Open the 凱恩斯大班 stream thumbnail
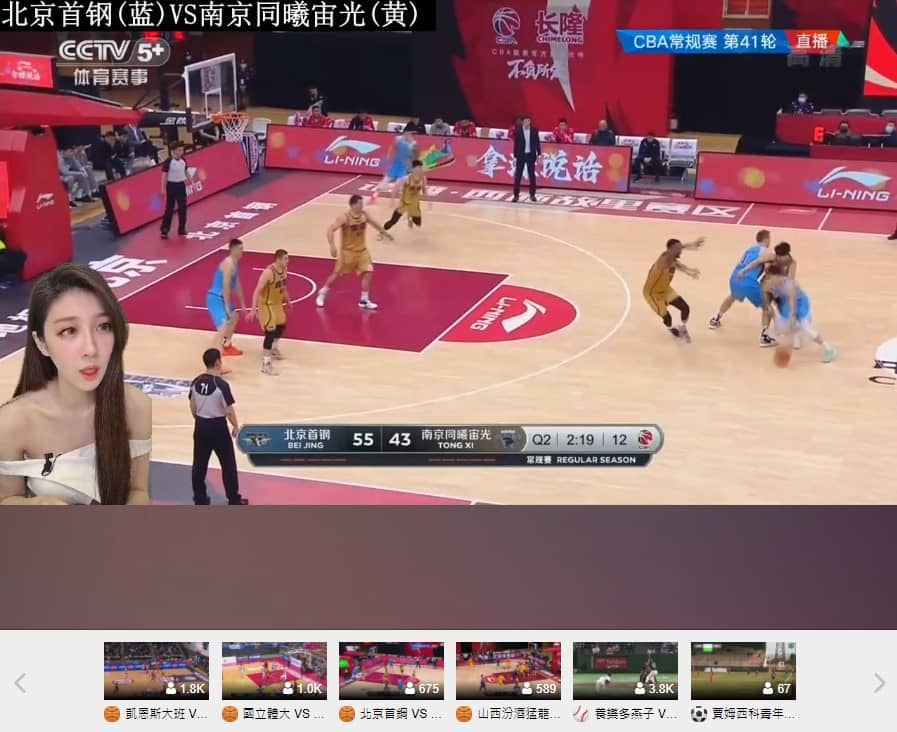Image resolution: width=897 pixels, height=732 pixels. [x=157, y=671]
